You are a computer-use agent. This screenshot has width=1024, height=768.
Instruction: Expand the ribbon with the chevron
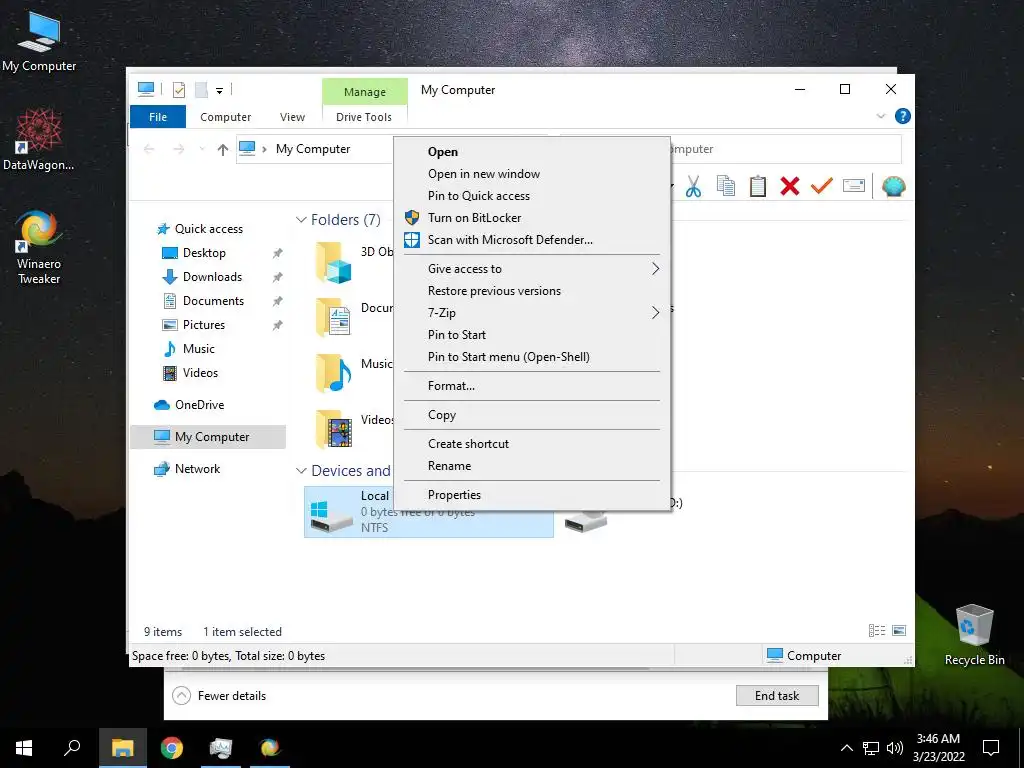881,116
